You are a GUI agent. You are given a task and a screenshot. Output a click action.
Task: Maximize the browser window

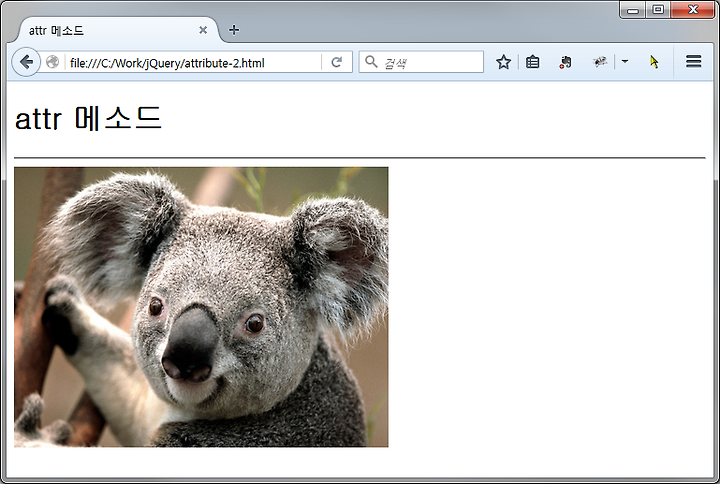[658, 10]
